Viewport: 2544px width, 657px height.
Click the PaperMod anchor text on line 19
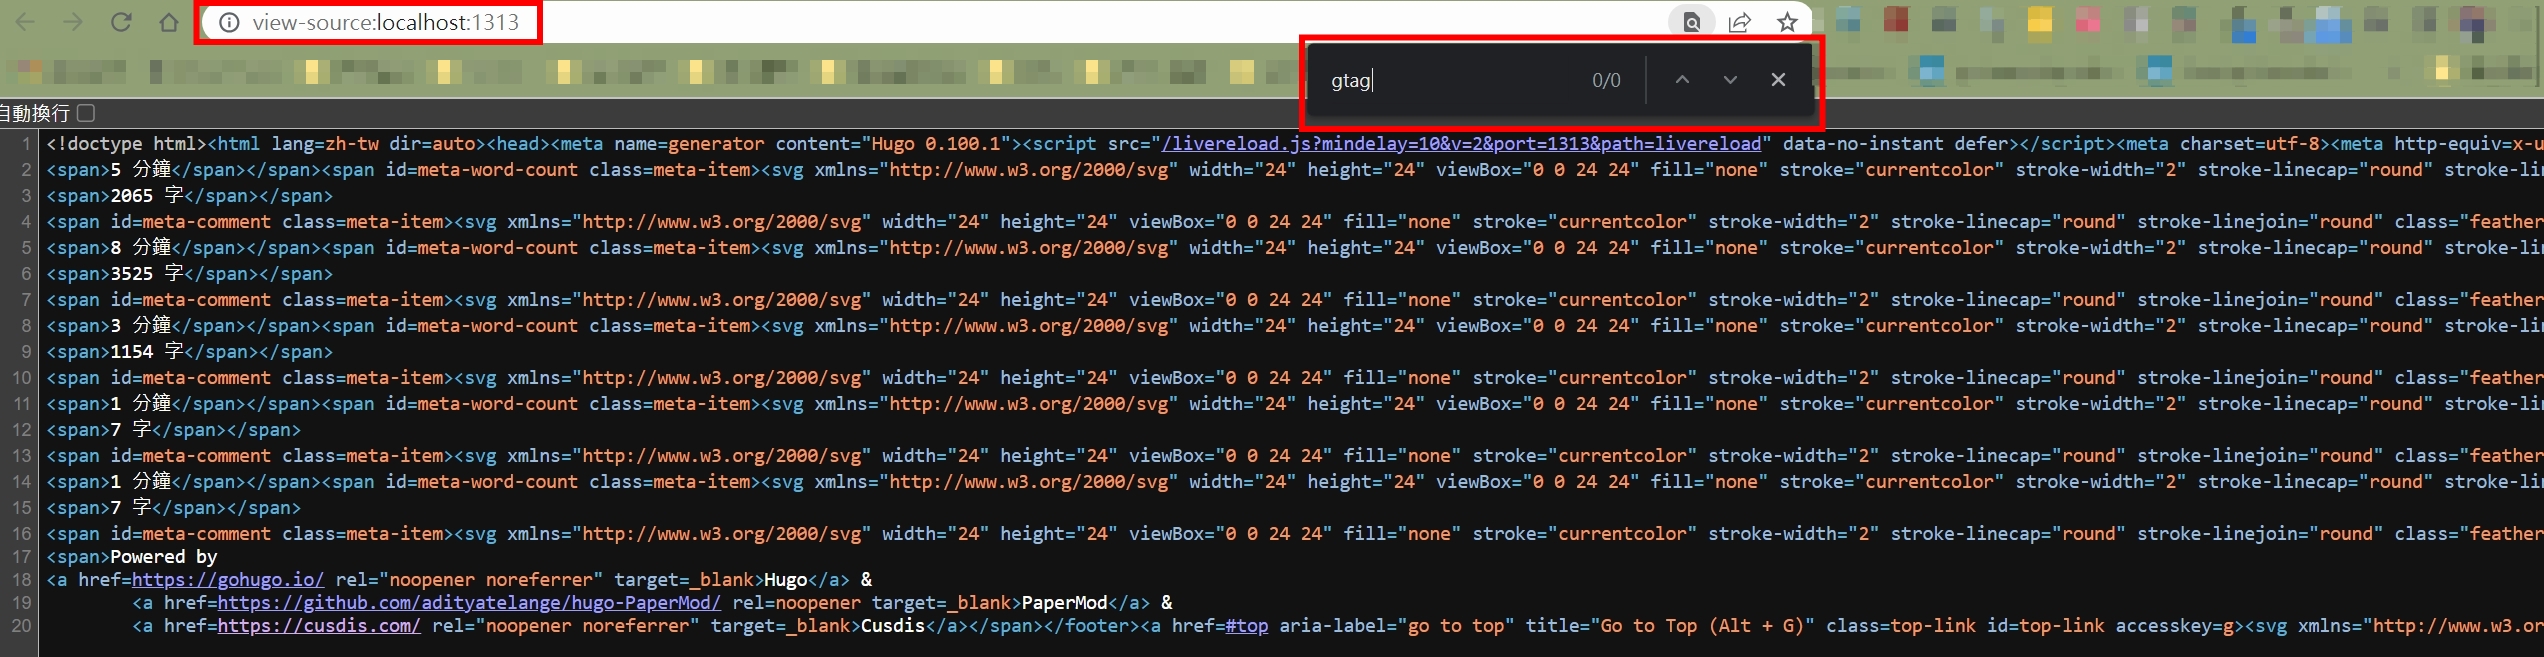point(1064,603)
